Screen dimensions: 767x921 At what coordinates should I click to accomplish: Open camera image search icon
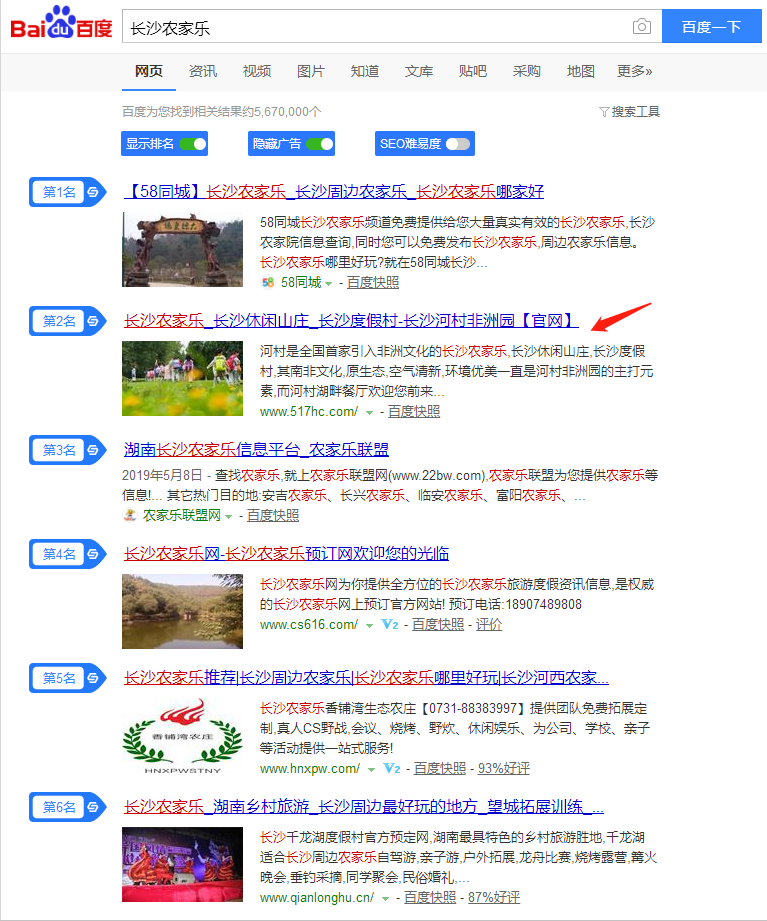point(641,26)
